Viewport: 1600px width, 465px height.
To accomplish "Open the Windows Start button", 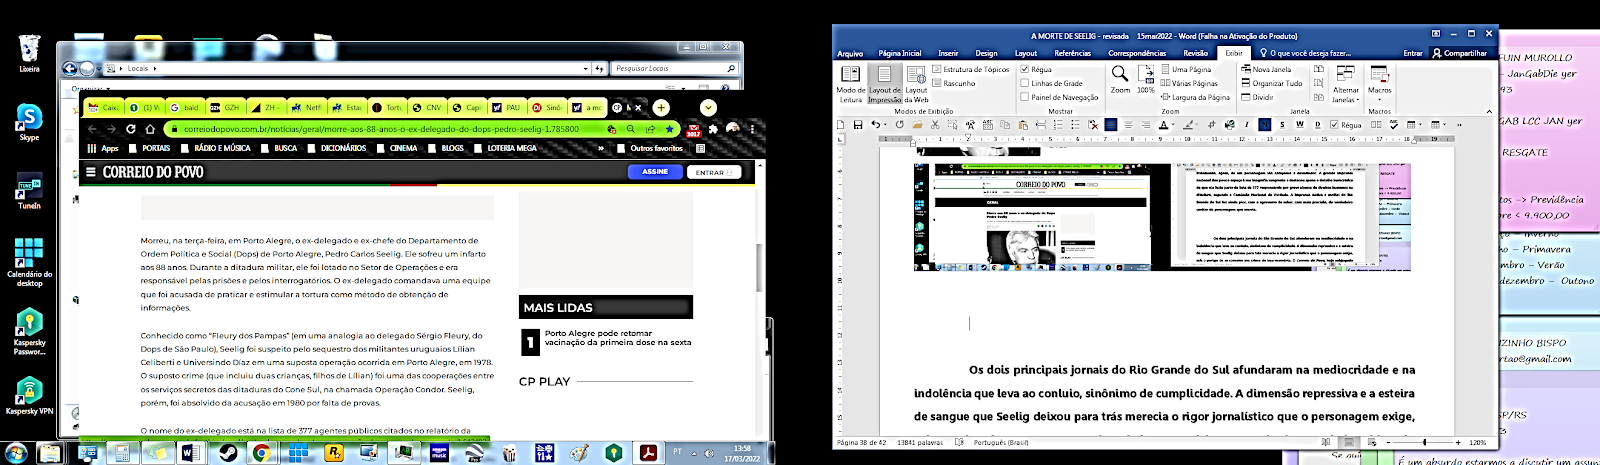I will tap(17, 453).
